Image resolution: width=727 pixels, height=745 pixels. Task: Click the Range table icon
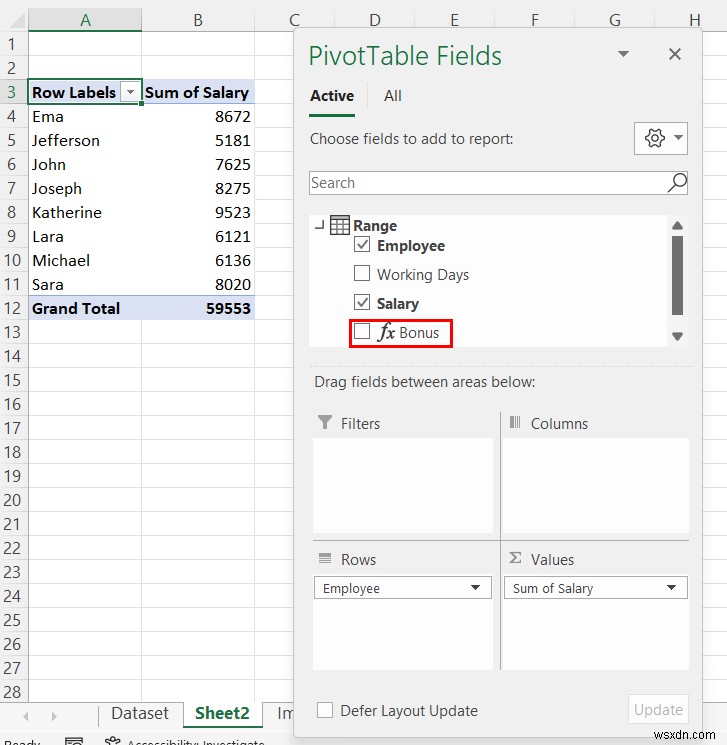(339, 225)
